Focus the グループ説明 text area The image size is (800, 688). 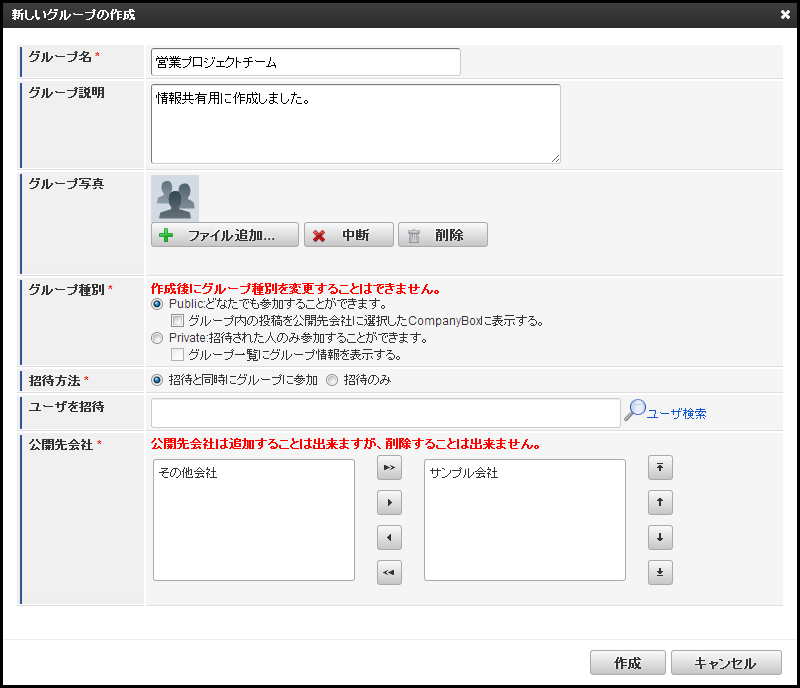[x=356, y=124]
